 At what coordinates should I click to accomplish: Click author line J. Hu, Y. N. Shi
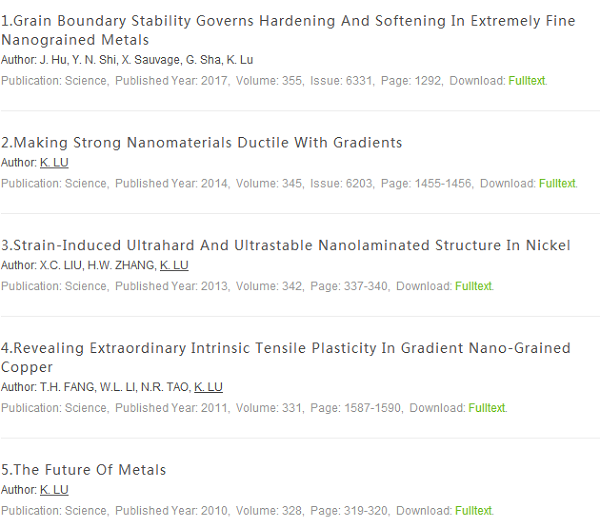click(x=127, y=60)
